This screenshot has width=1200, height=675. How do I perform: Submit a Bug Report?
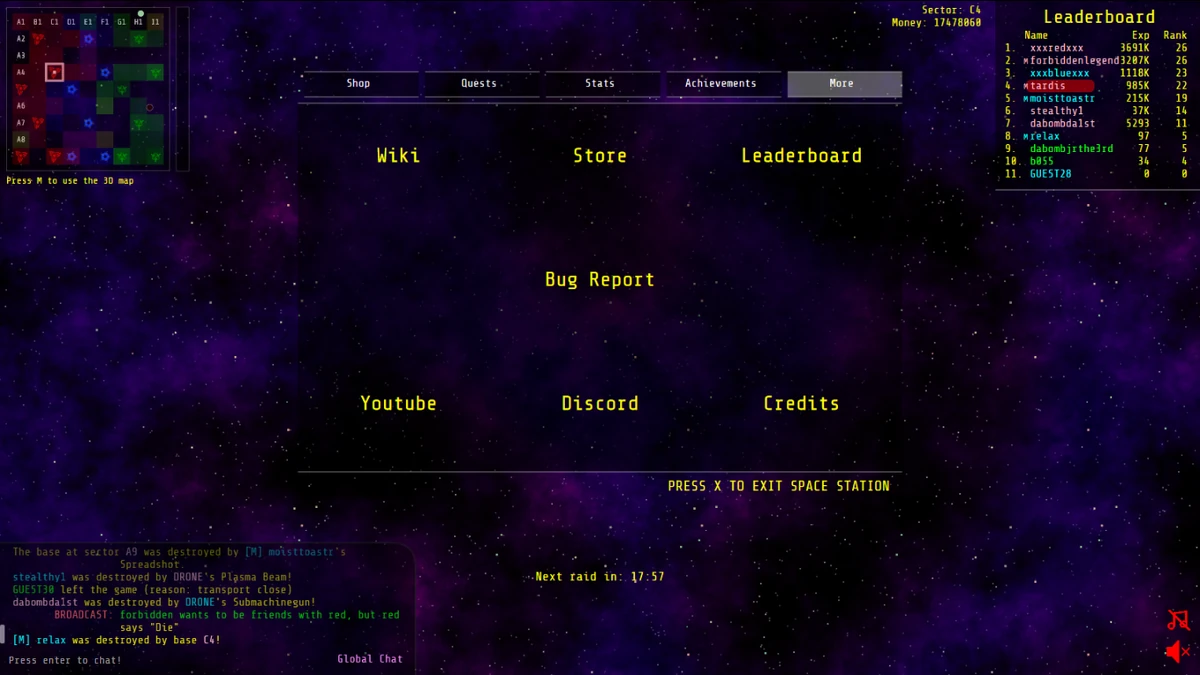click(x=599, y=279)
